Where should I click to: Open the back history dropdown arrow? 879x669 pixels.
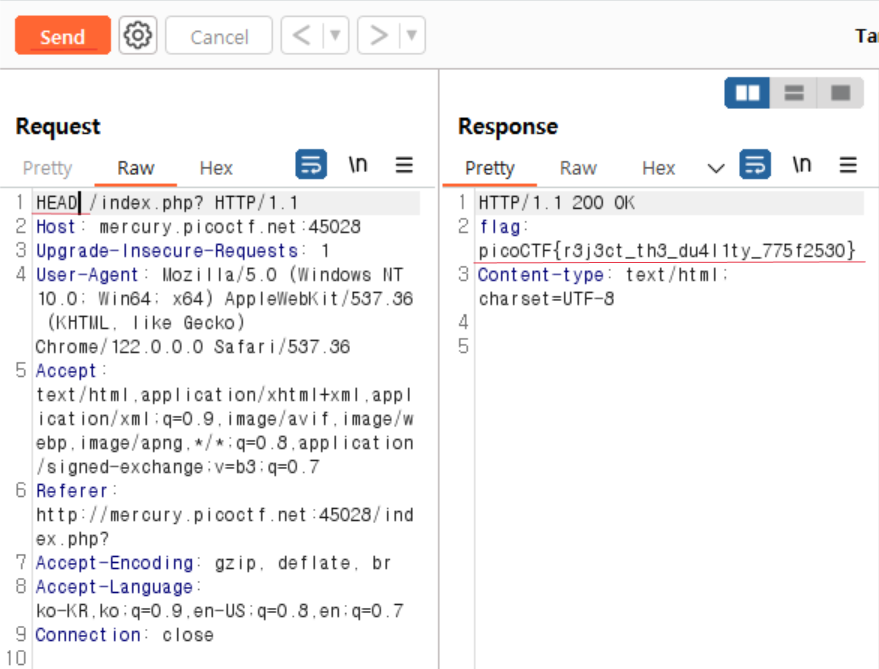coord(336,35)
